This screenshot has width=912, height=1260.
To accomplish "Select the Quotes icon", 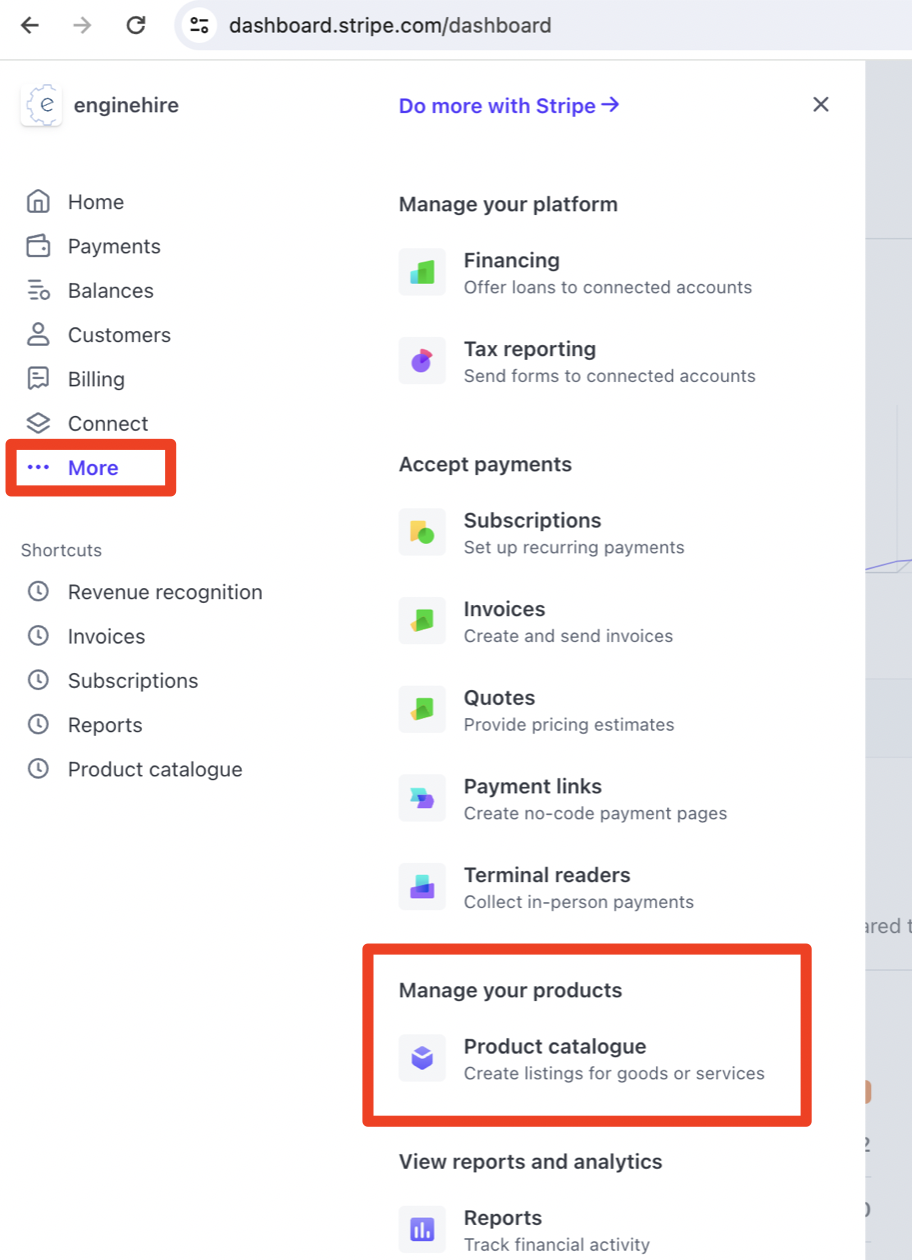I will 422,709.
